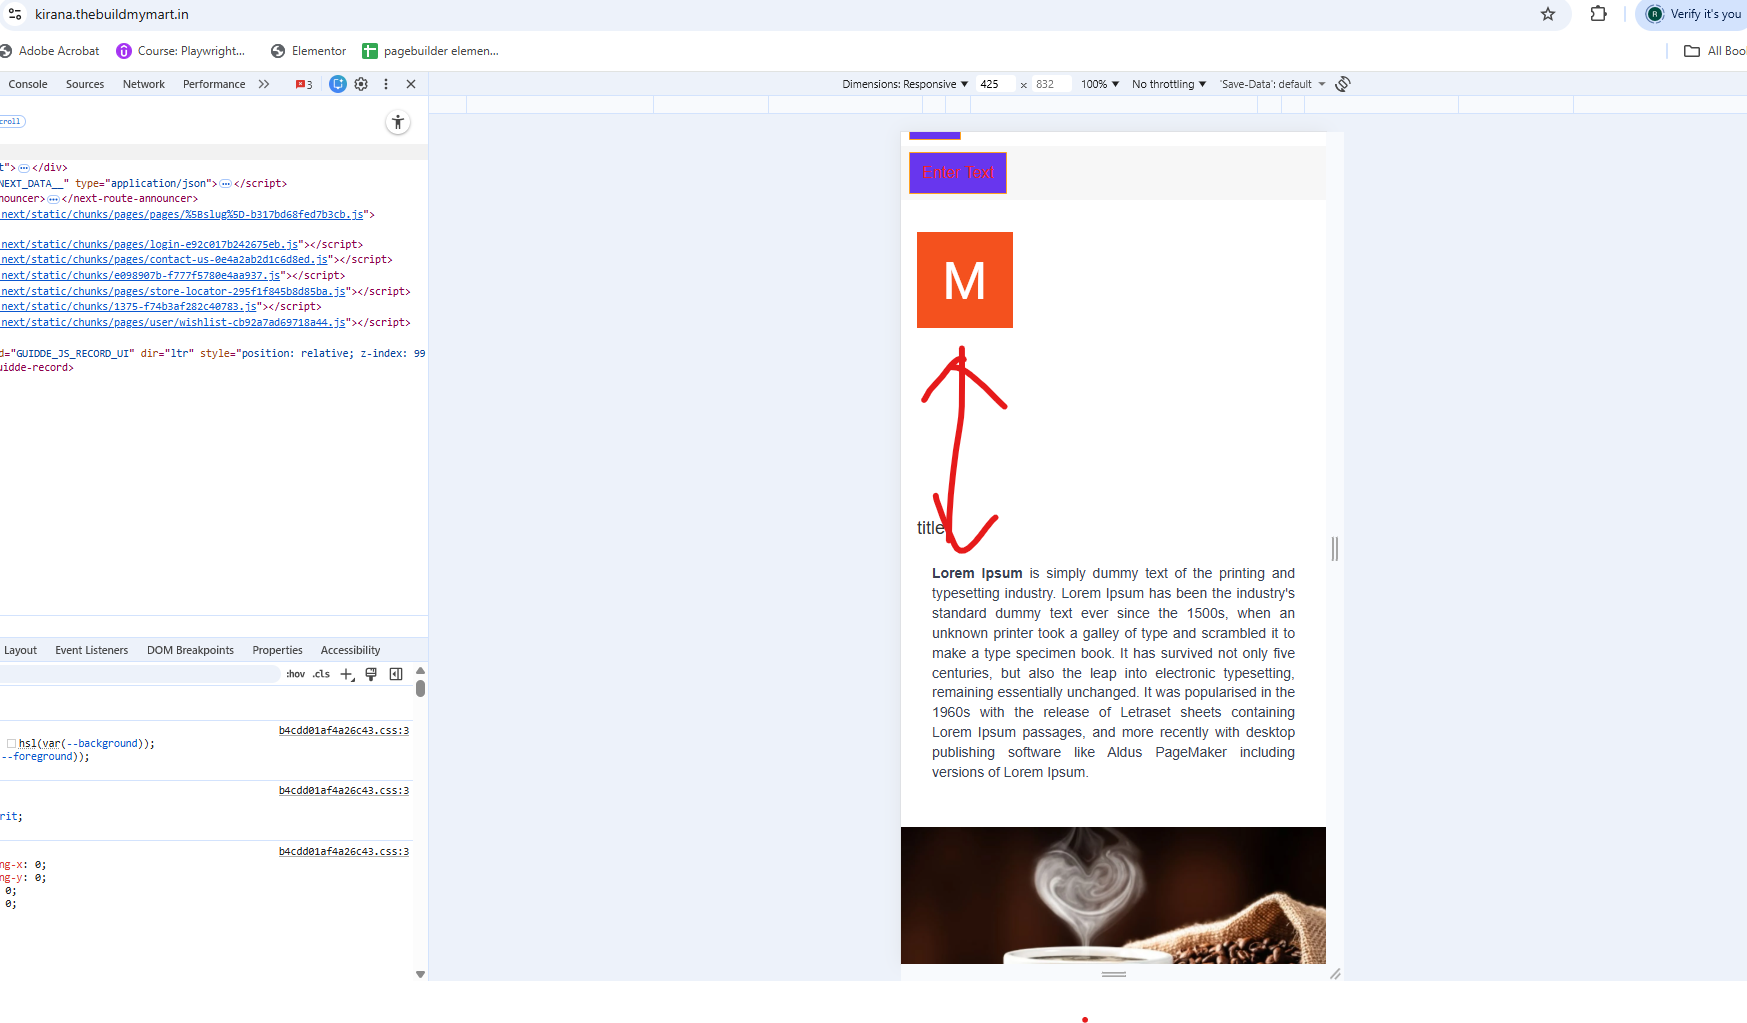Open the Elementor bookmark
The width and height of the screenshot is (1747, 1023).
coord(308,51)
